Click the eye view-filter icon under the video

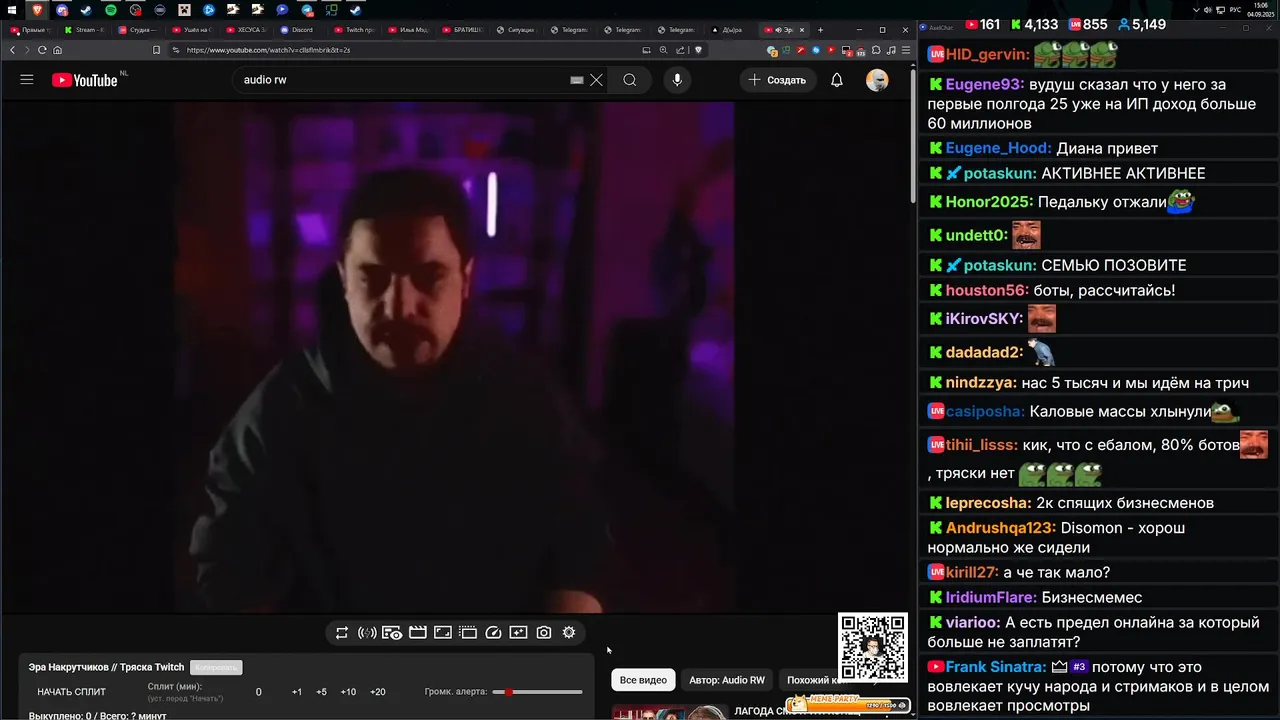[392, 633]
